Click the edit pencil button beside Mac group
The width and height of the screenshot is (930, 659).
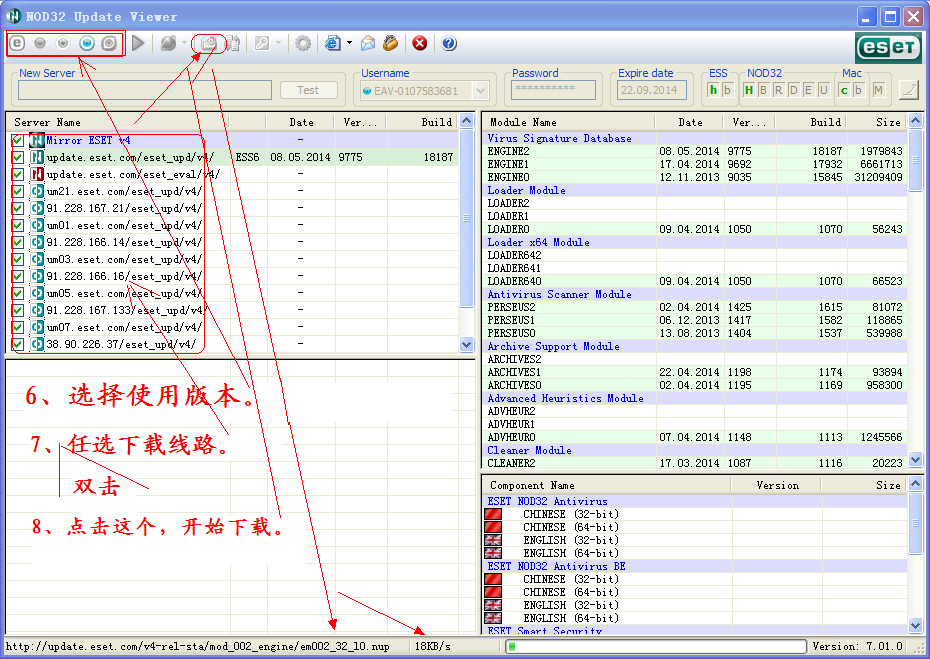tap(909, 90)
